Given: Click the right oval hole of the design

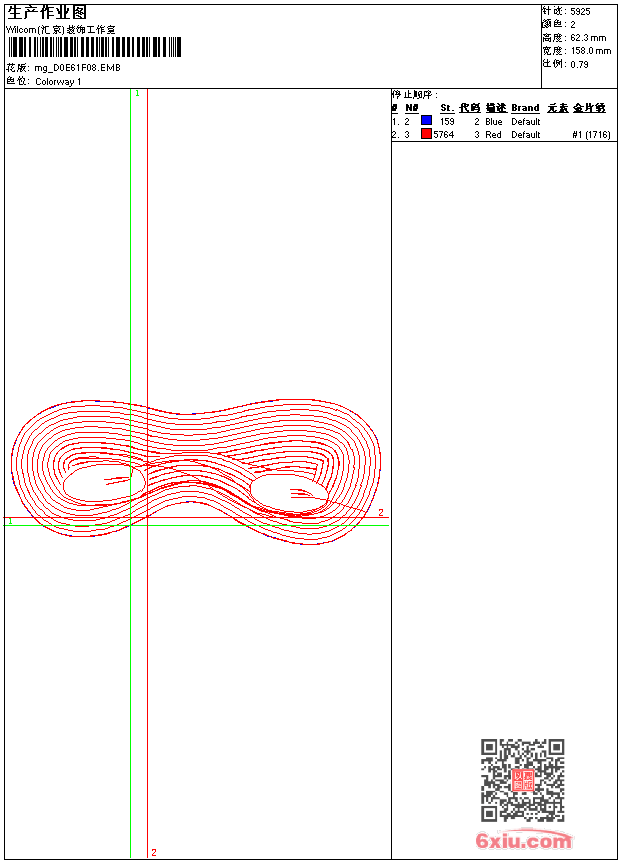Looking at the screenshot, I should pyautogui.click(x=288, y=493).
